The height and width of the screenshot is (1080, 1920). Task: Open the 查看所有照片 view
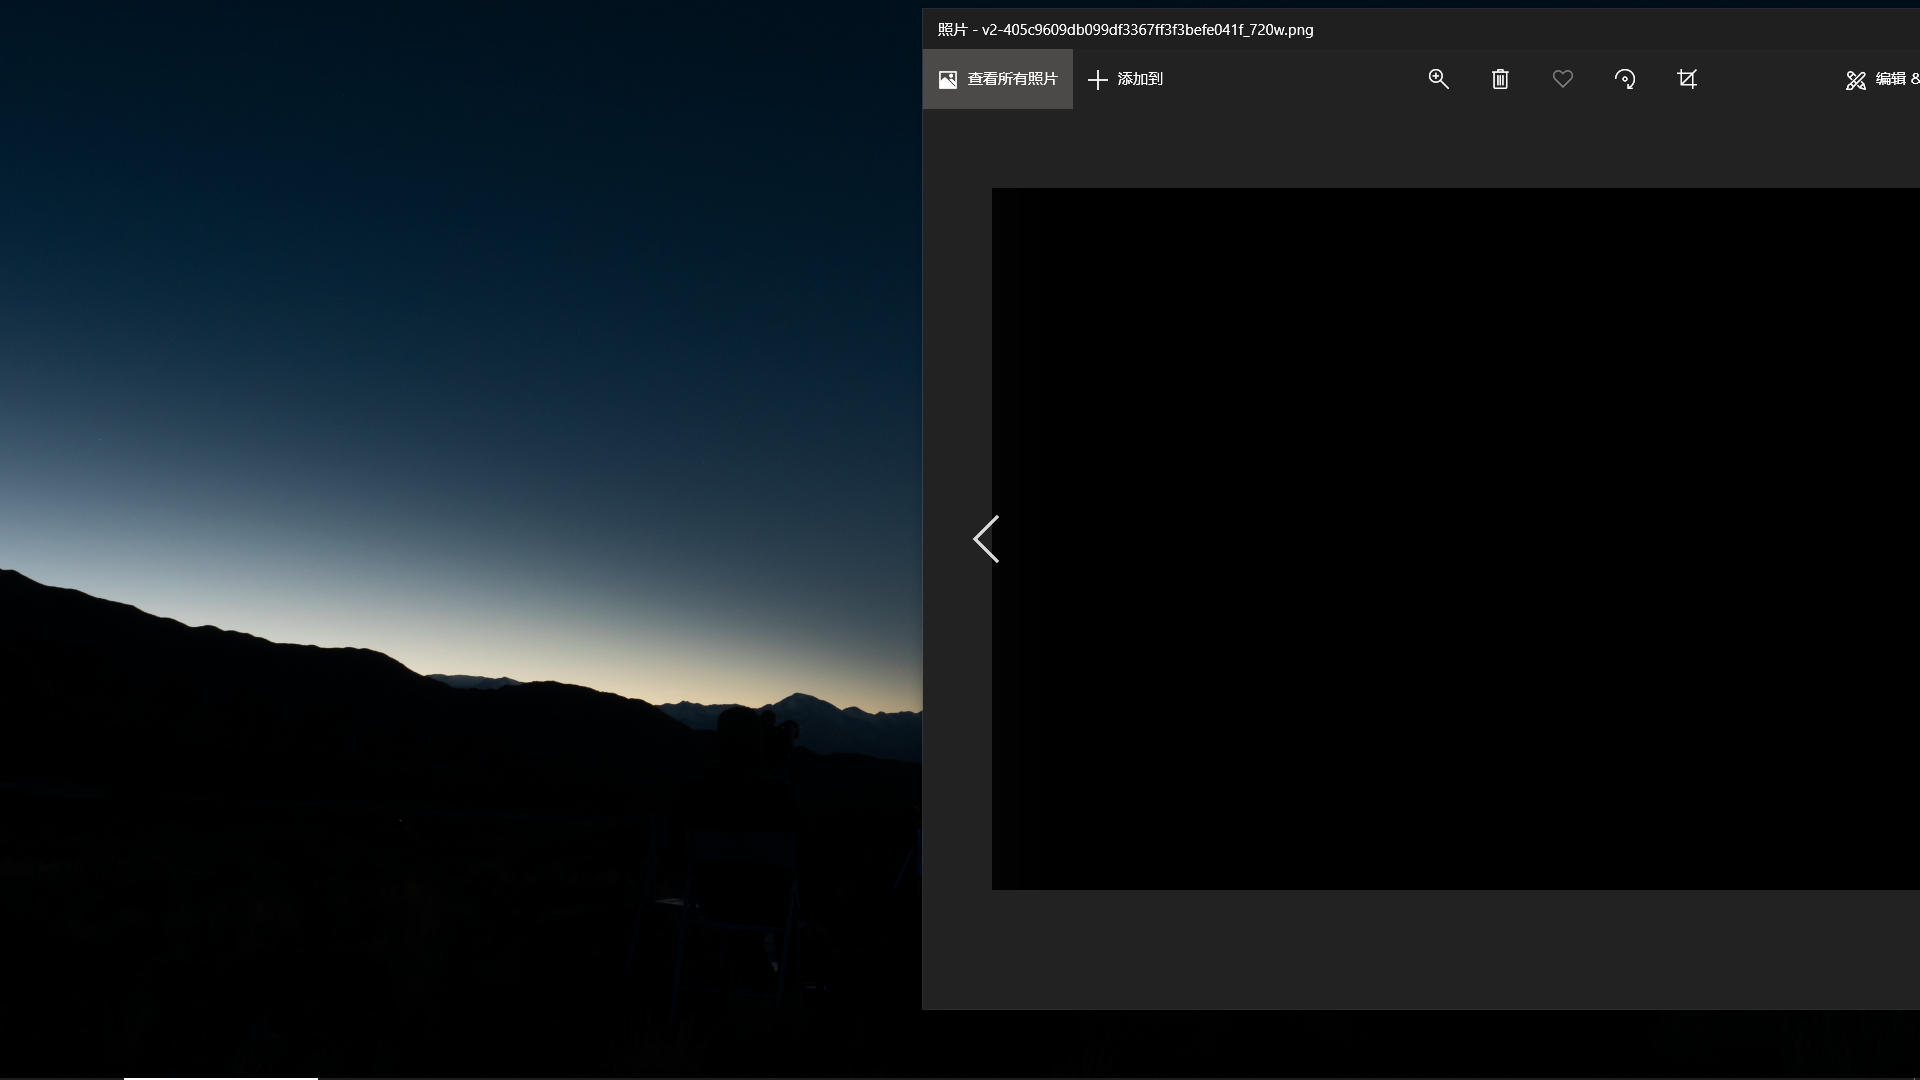(997, 79)
